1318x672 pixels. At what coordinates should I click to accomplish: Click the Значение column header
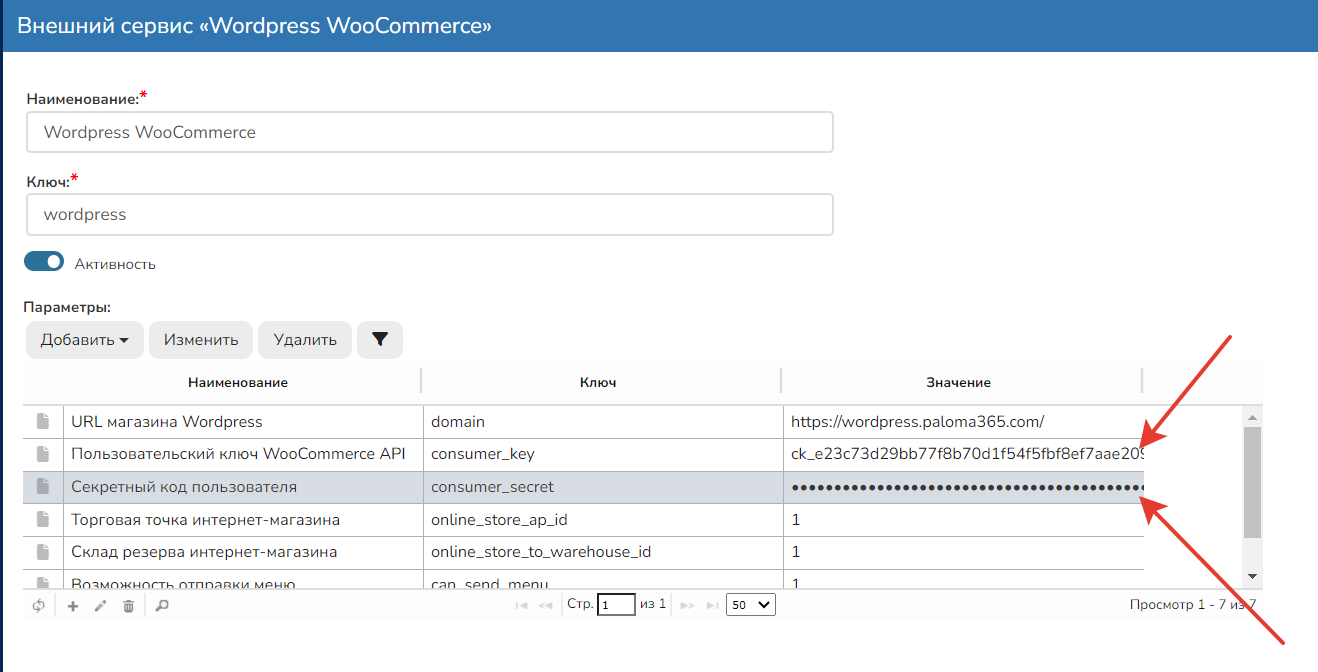coord(957,382)
